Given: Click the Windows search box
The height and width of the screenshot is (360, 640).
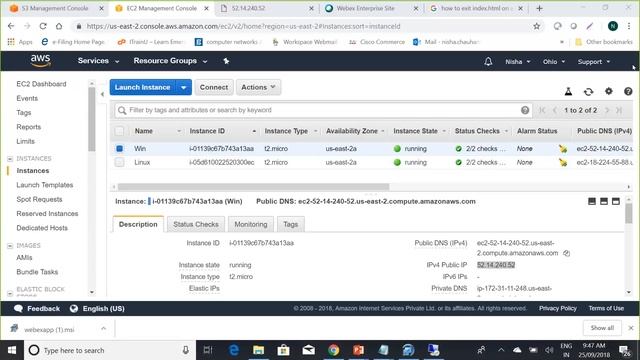Looking at the screenshot, I should (109, 350).
